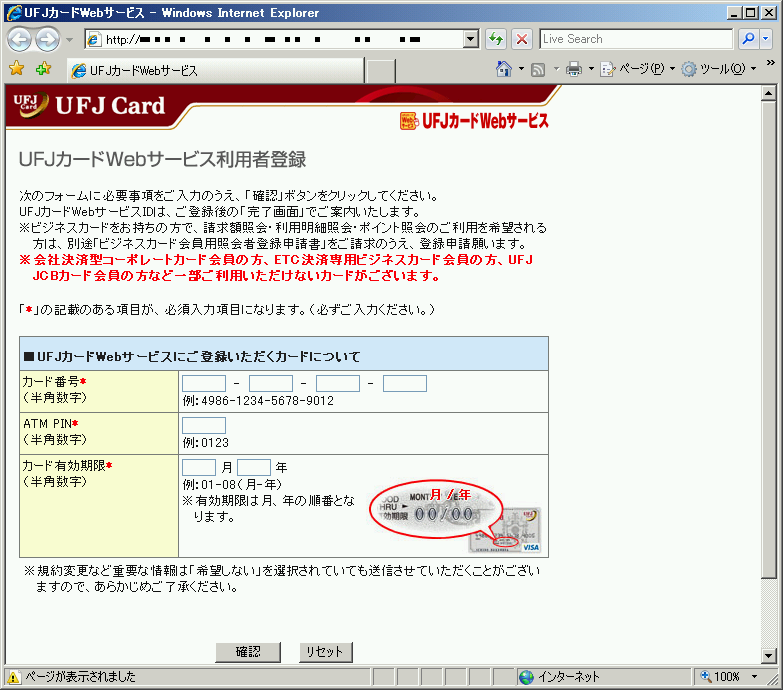
Task: Expand the Home button dropdown arrow
Action: [x=521, y=69]
